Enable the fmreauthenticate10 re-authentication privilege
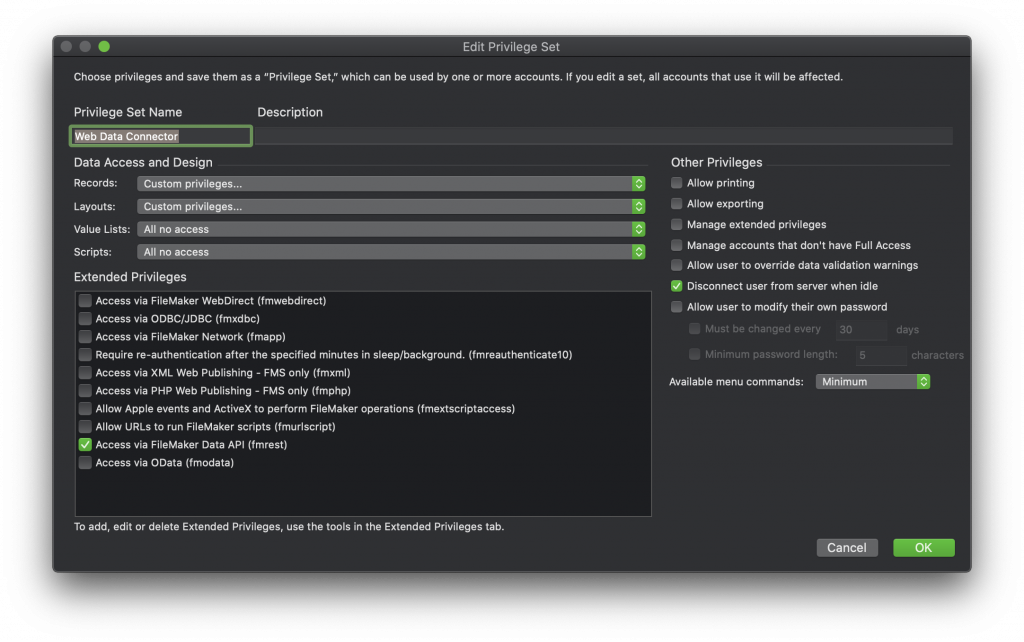 coord(85,353)
